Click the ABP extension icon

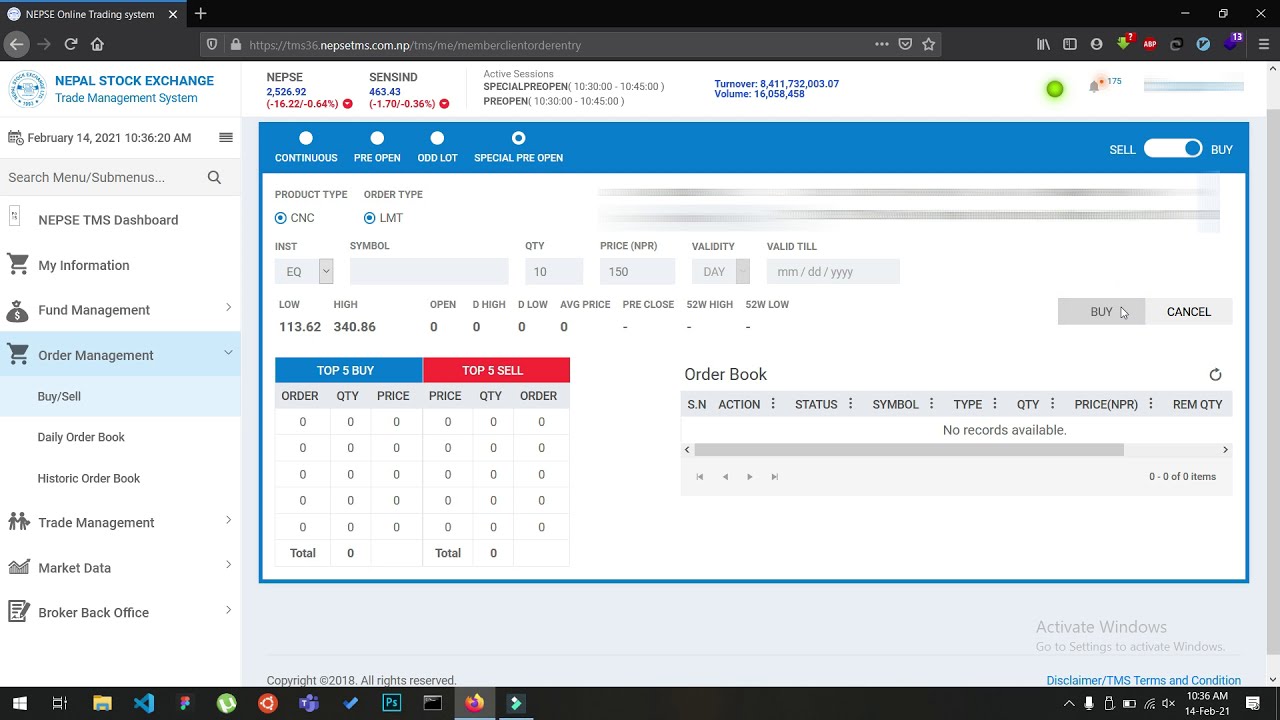click(1150, 44)
